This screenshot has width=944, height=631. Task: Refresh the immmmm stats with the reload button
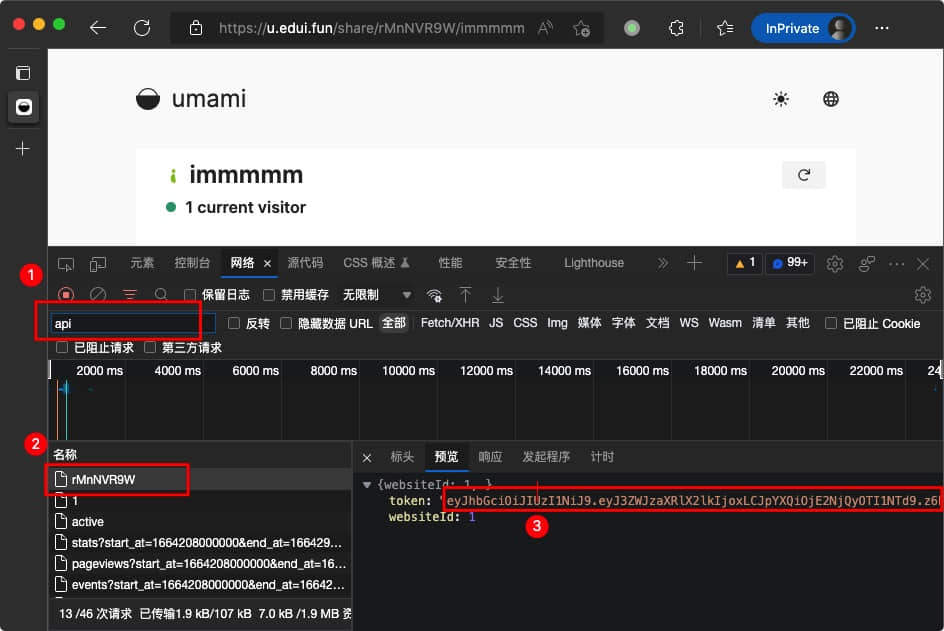pos(804,175)
